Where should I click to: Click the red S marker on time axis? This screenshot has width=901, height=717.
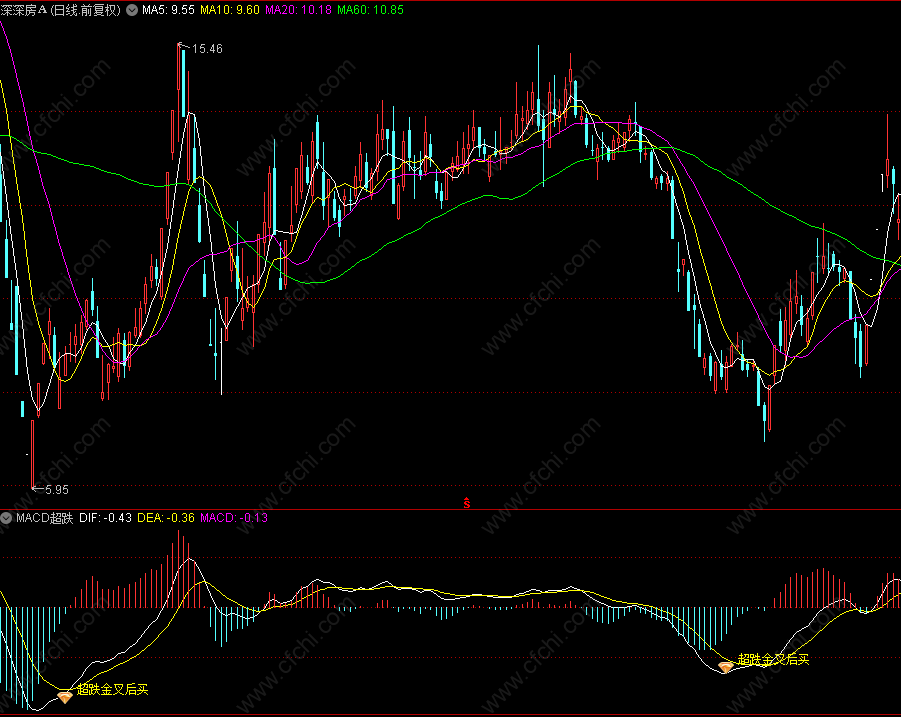[467, 503]
